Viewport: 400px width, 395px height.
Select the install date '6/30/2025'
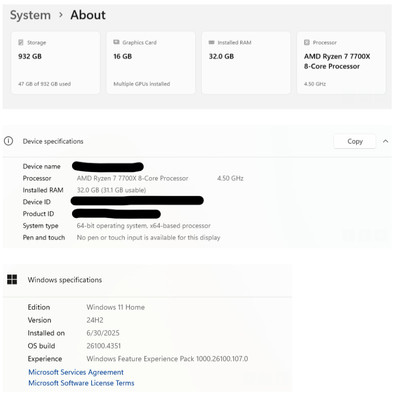(103, 333)
